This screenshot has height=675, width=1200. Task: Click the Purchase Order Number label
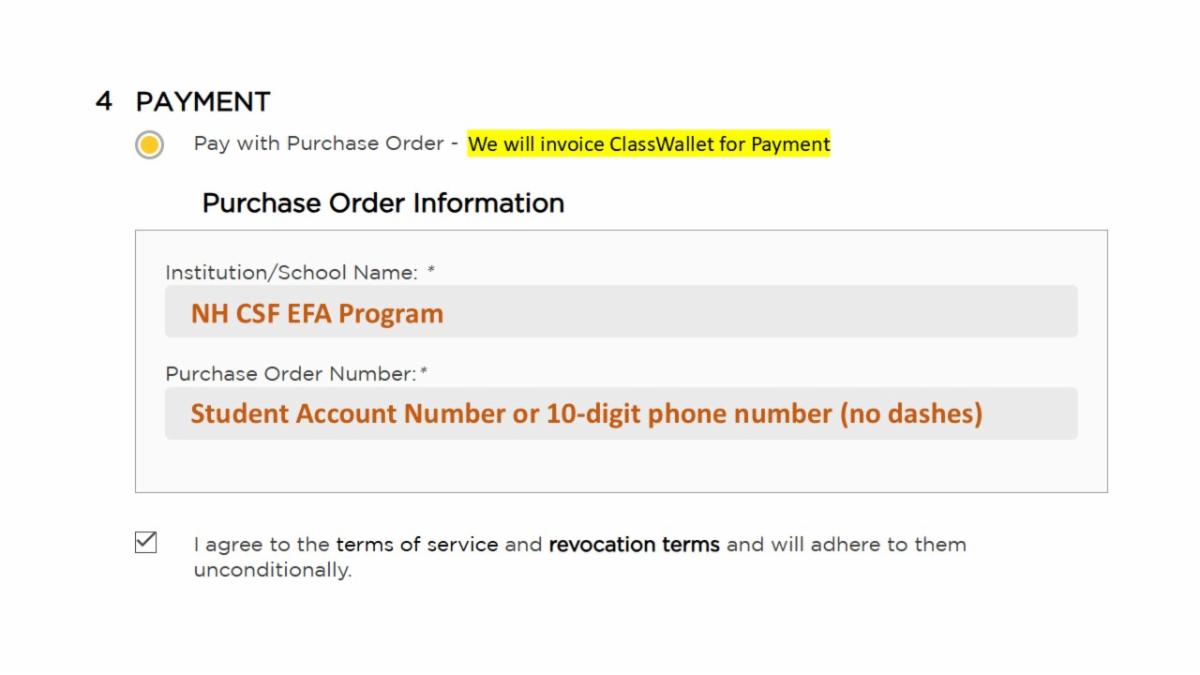tap(290, 374)
